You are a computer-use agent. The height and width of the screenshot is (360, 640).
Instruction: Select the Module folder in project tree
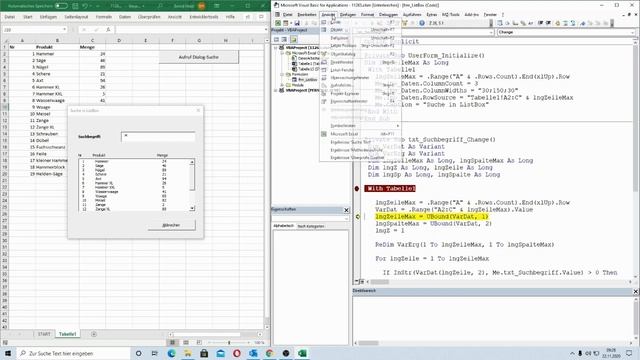[298, 85]
